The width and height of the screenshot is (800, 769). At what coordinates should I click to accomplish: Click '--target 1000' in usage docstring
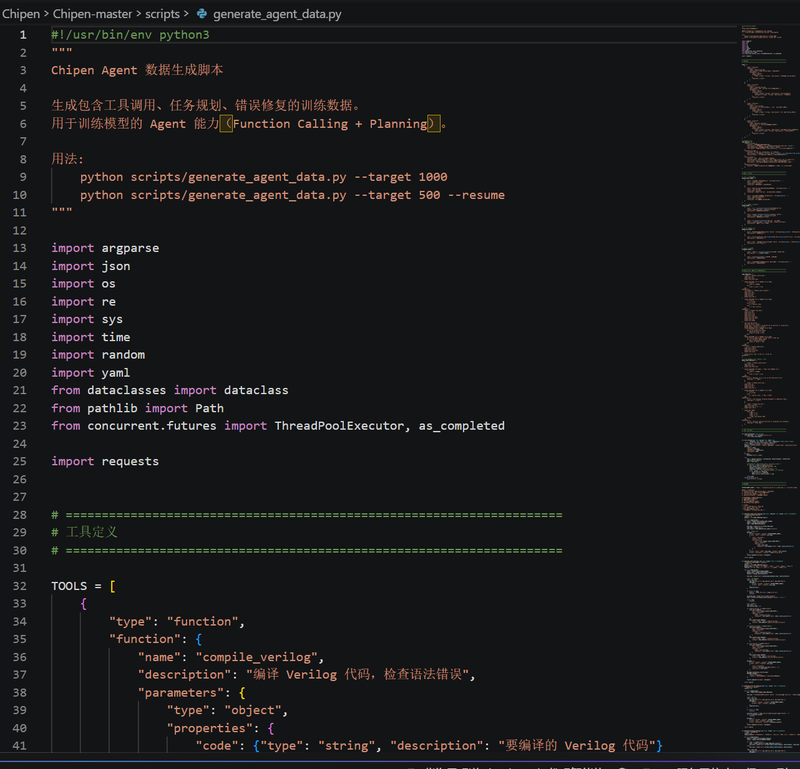[x=401, y=177]
